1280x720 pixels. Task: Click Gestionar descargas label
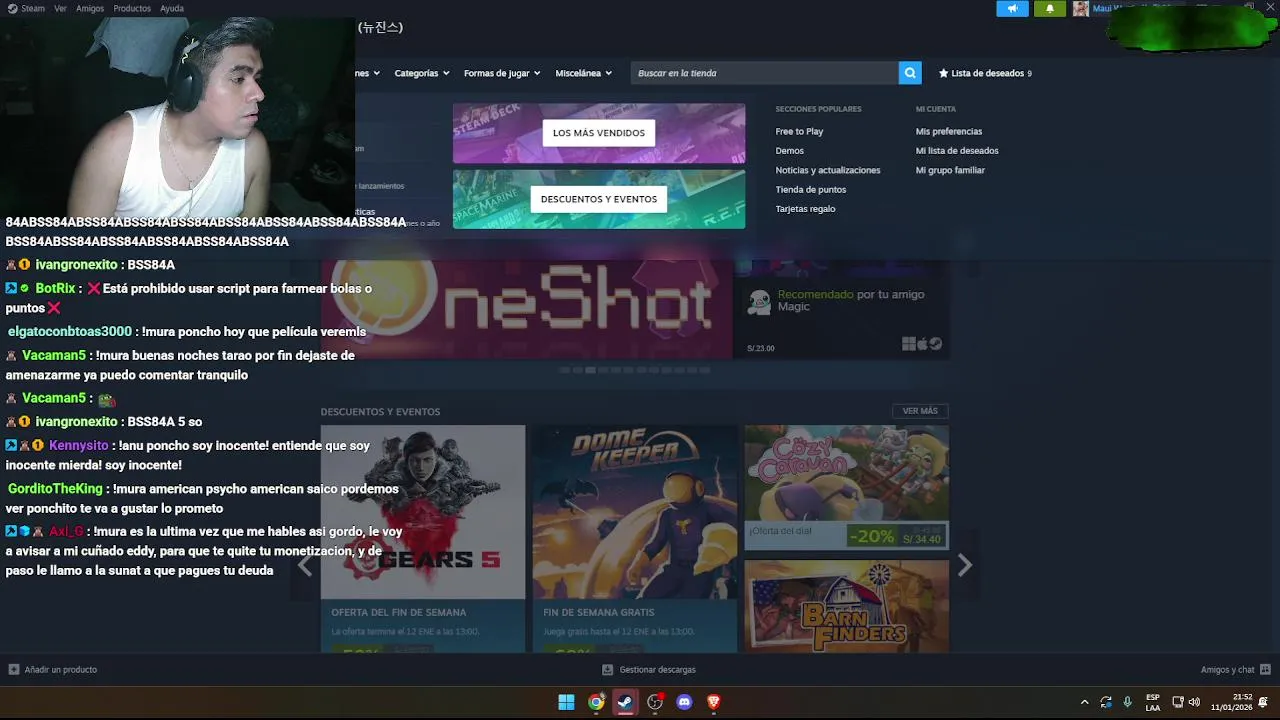(x=657, y=670)
